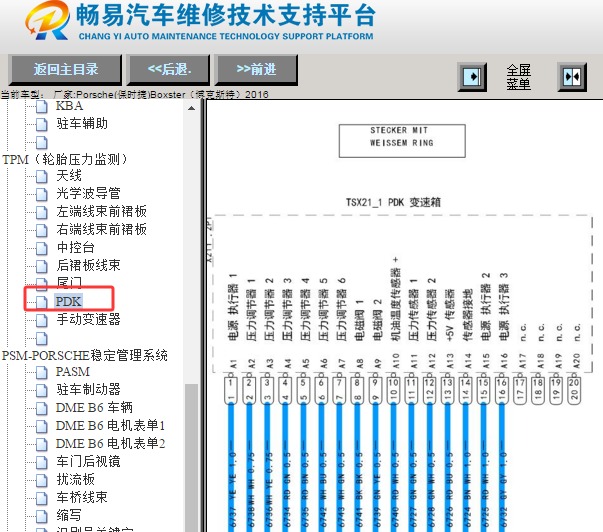Click the TSX21_1 PDK 变速箱 diagram title
This screenshot has width=603, height=532.
pyautogui.click(x=393, y=202)
